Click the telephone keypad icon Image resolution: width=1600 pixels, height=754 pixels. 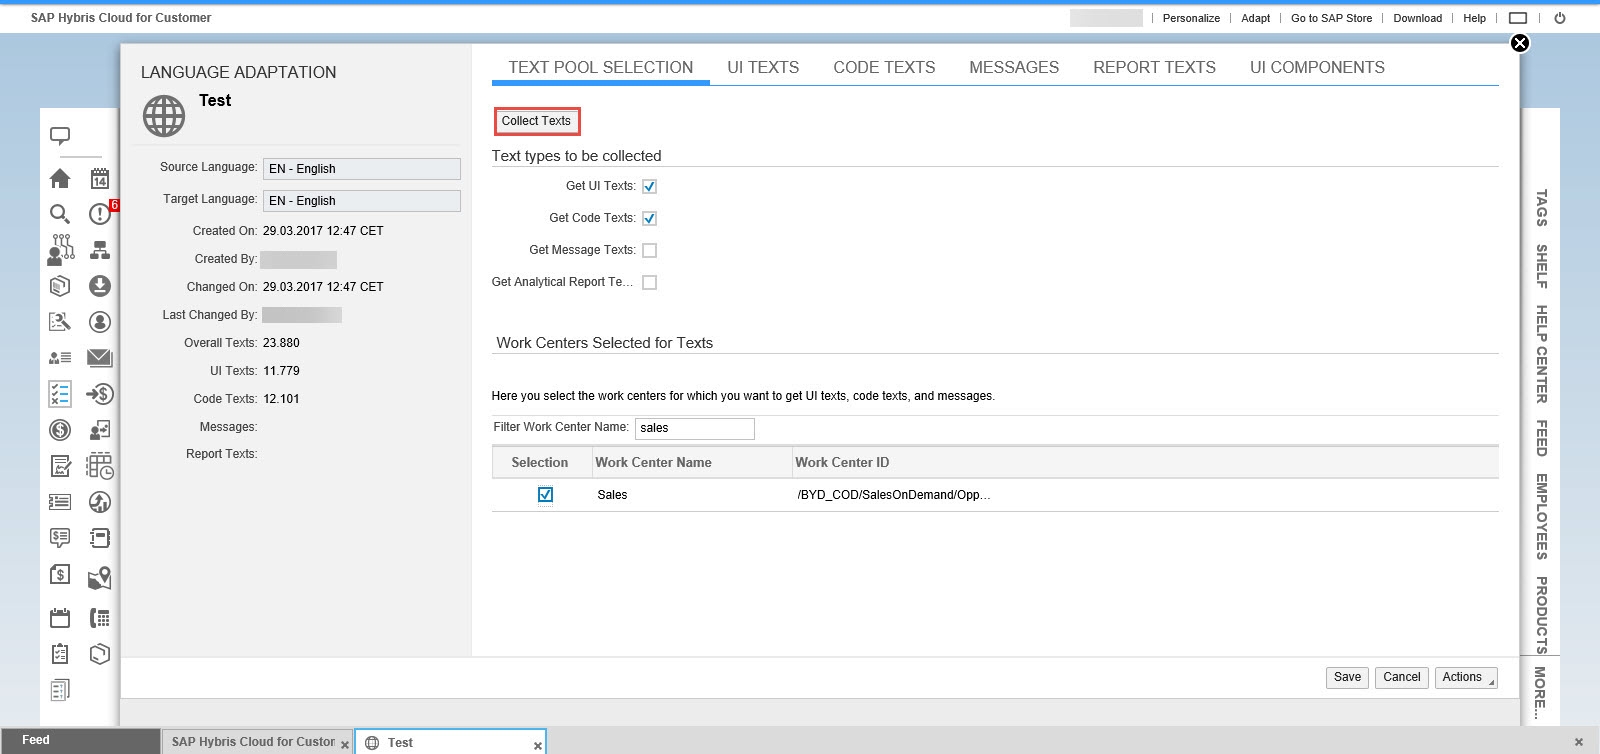pos(100,618)
